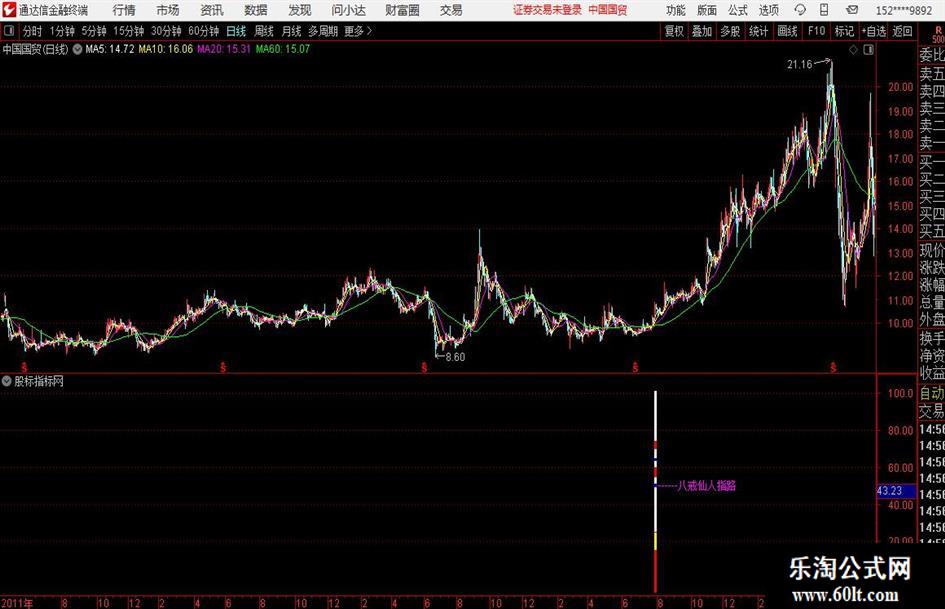
Task: Click the MA10: 16.06 value
Action: (166, 49)
